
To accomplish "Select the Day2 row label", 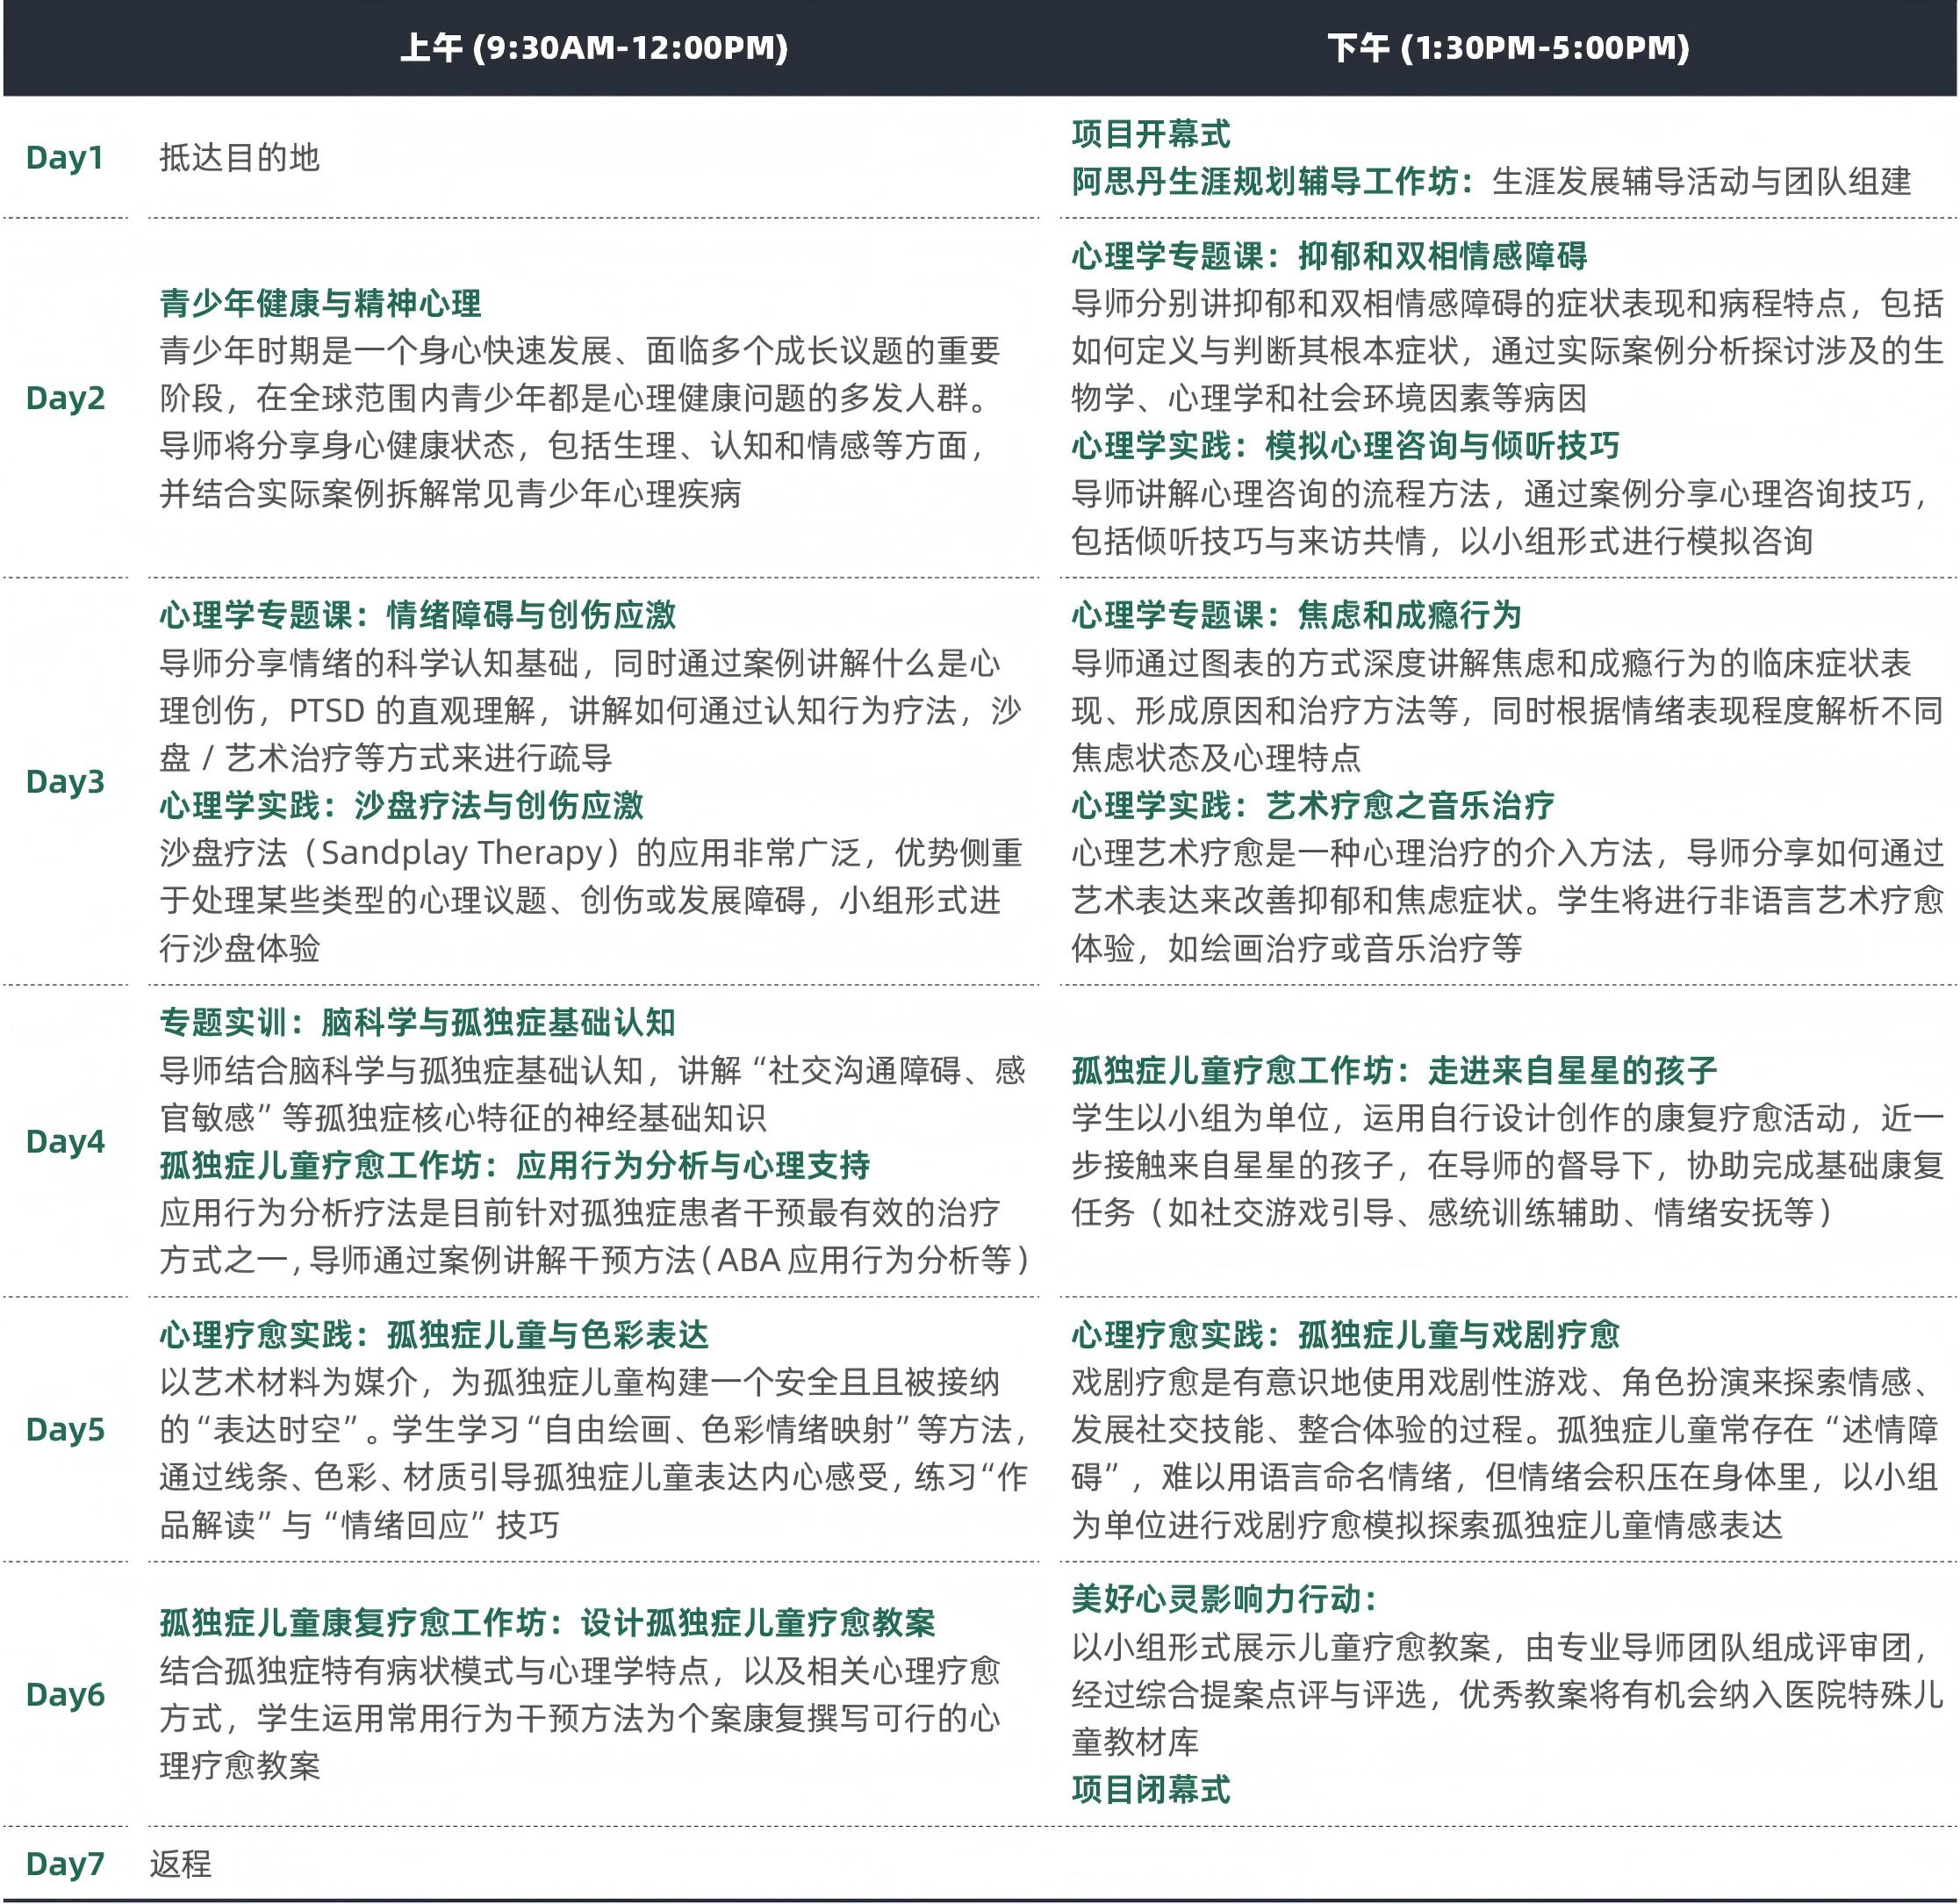I will click(65, 398).
